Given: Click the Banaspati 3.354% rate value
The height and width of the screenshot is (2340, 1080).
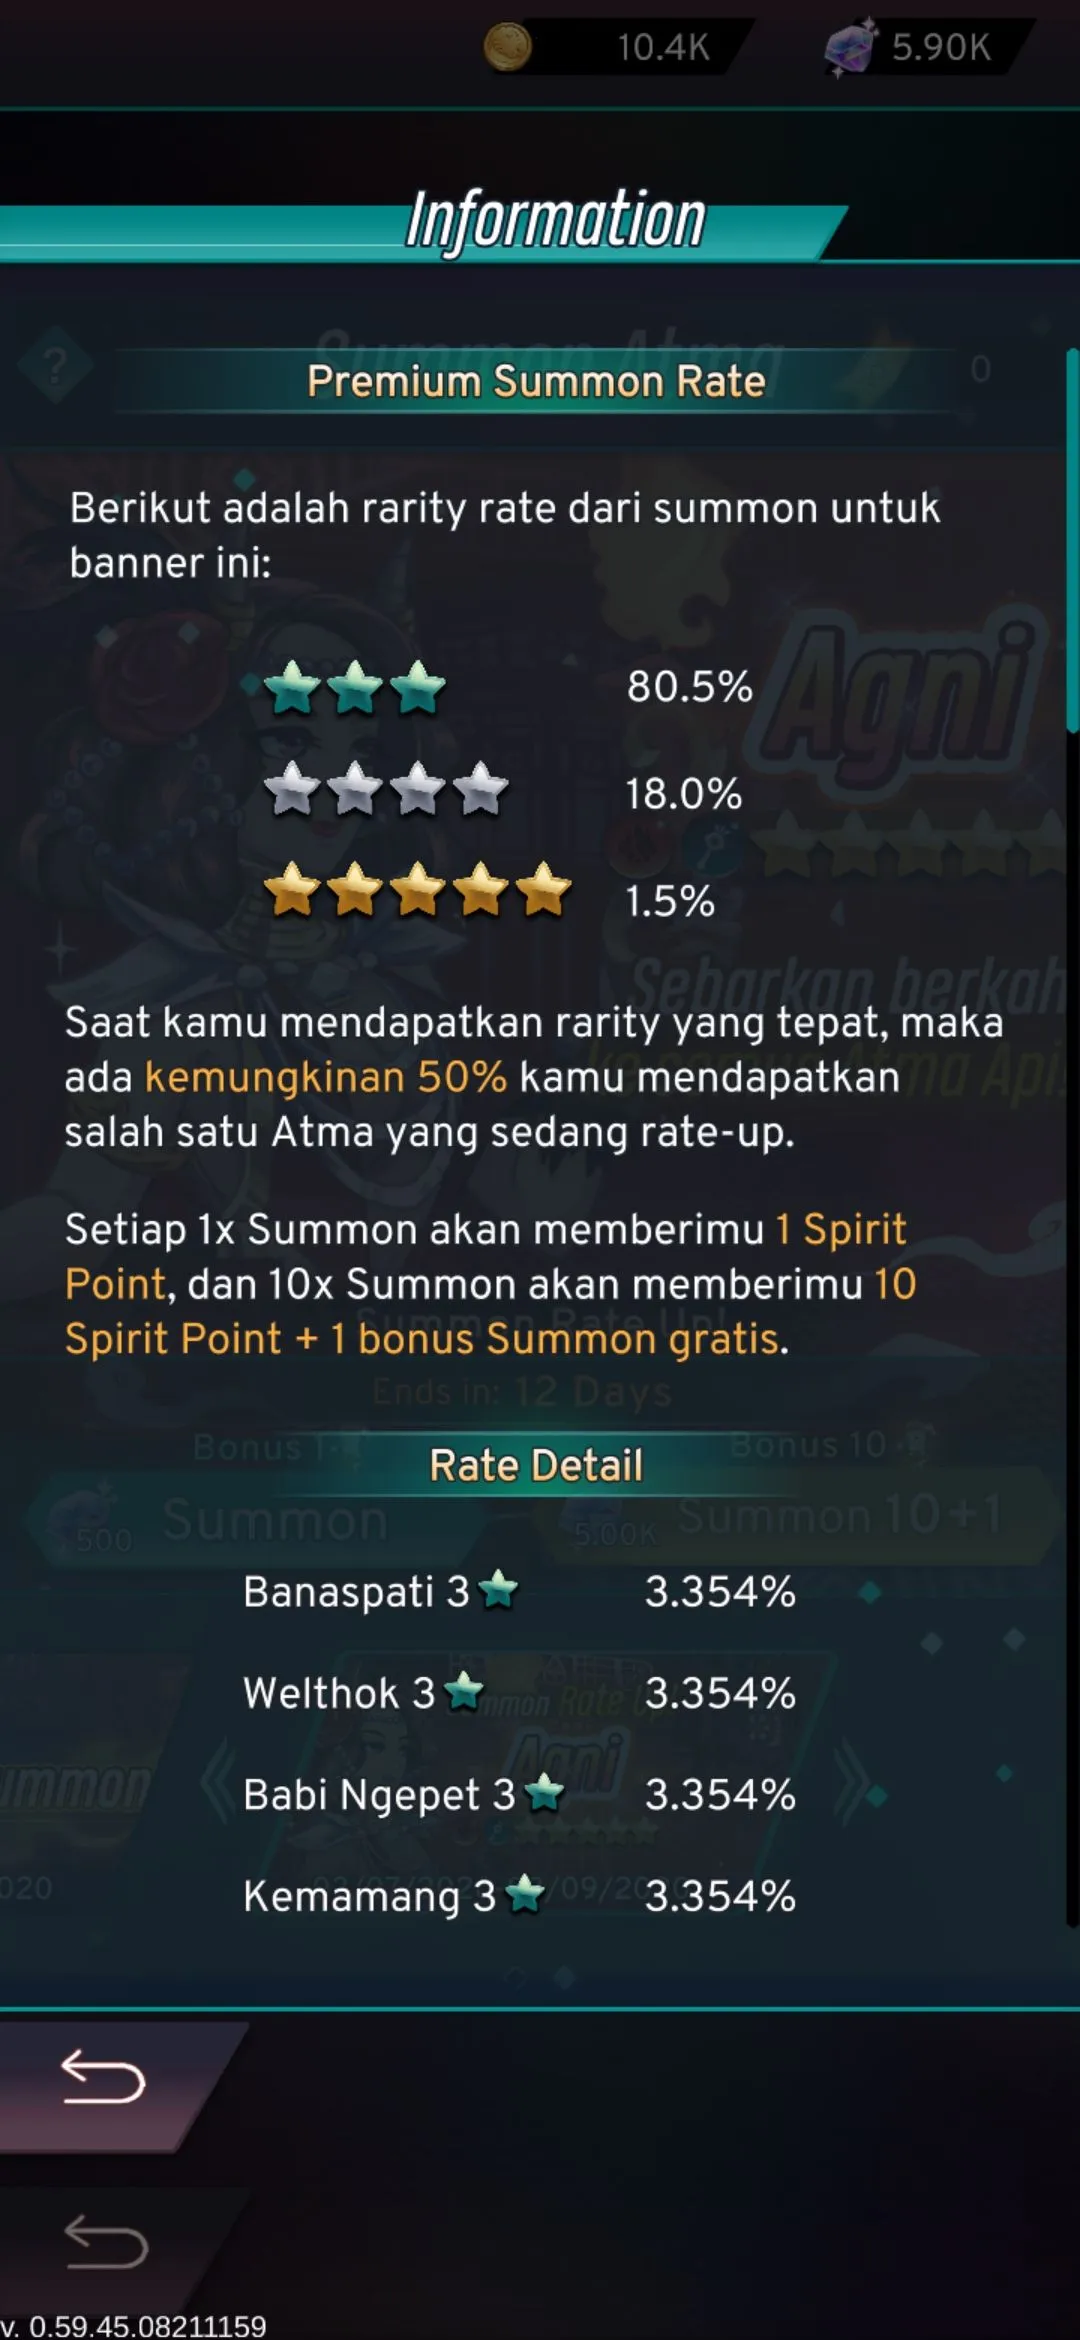Looking at the screenshot, I should 720,1591.
